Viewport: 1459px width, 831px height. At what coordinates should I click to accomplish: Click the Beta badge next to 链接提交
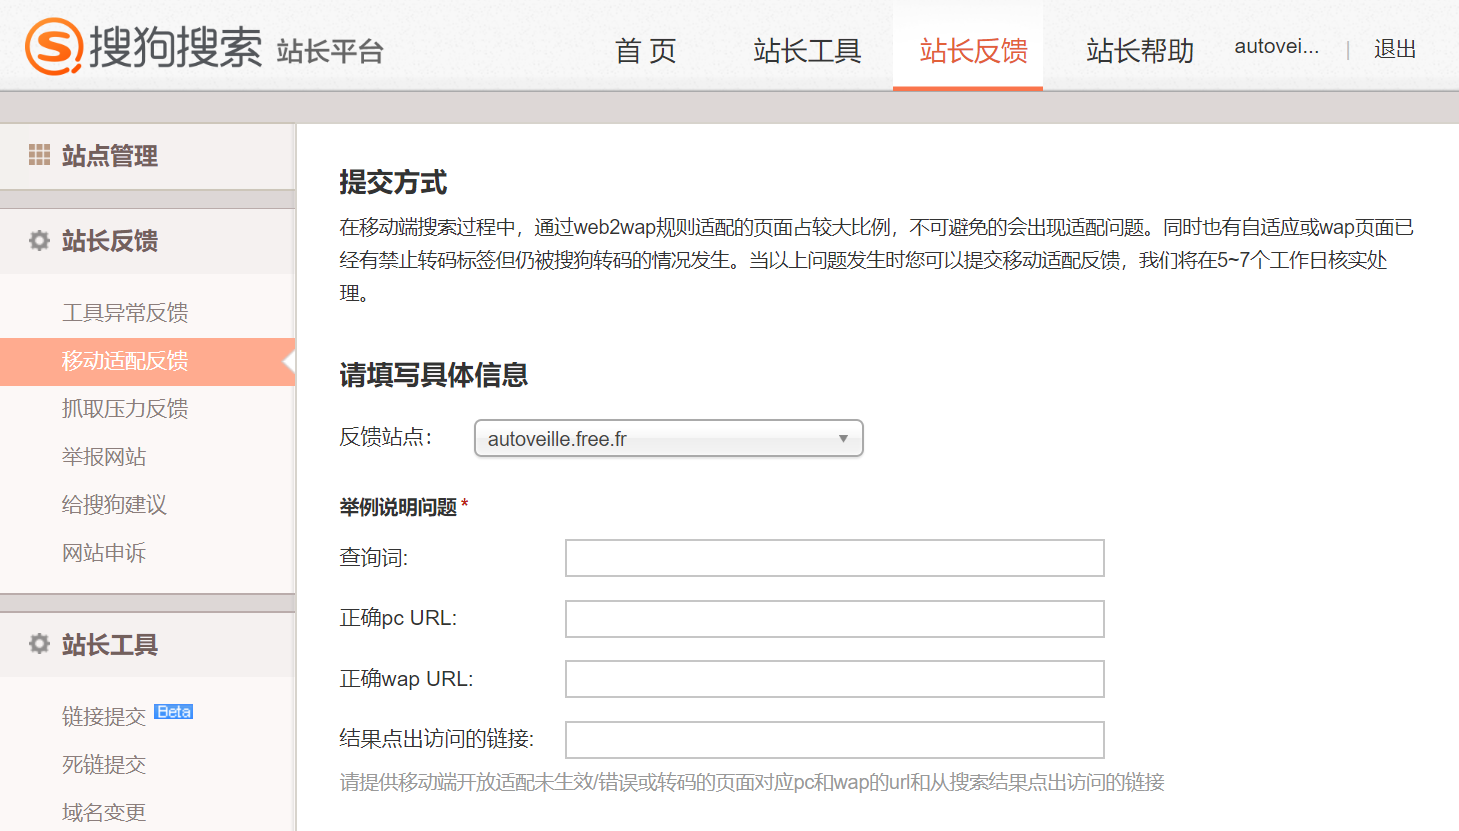(x=172, y=711)
